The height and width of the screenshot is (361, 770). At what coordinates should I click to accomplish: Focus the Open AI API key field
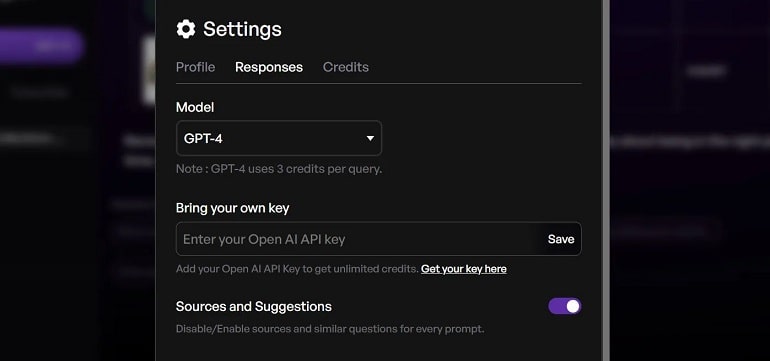click(358, 239)
